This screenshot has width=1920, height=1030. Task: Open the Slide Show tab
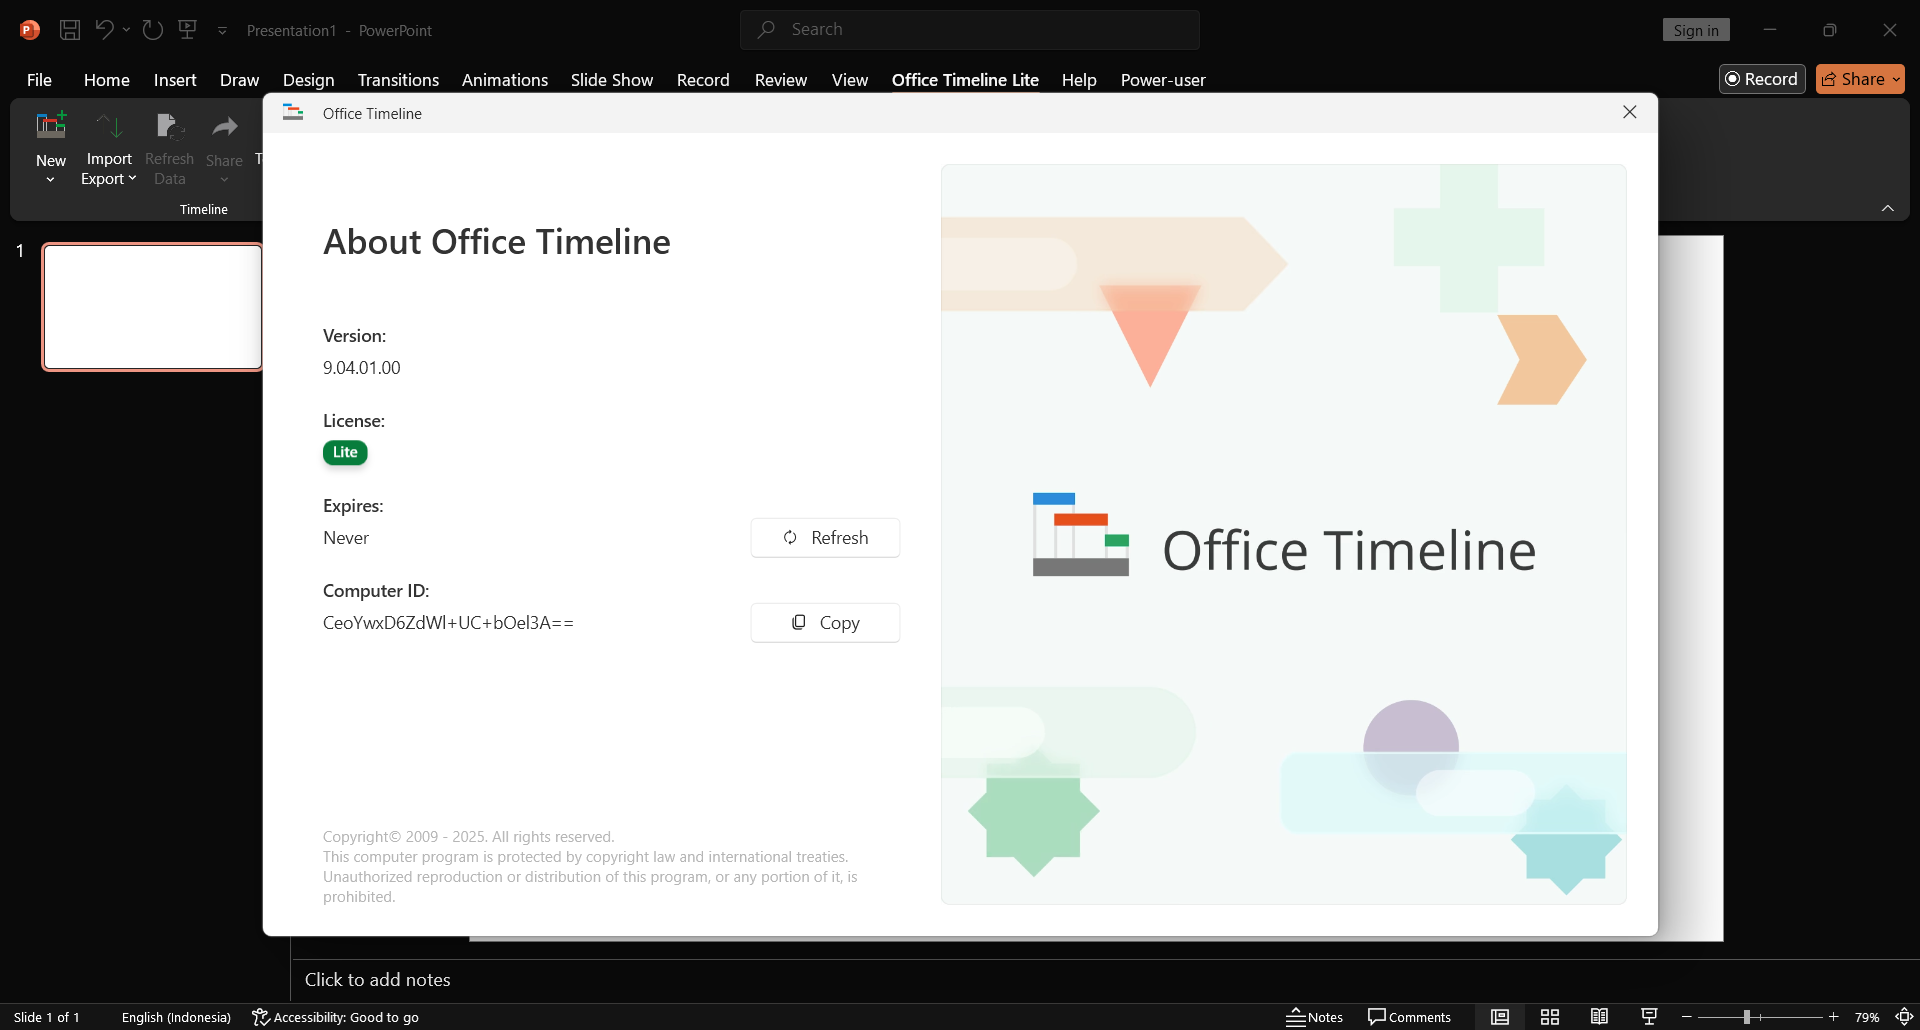click(x=612, y=80)
